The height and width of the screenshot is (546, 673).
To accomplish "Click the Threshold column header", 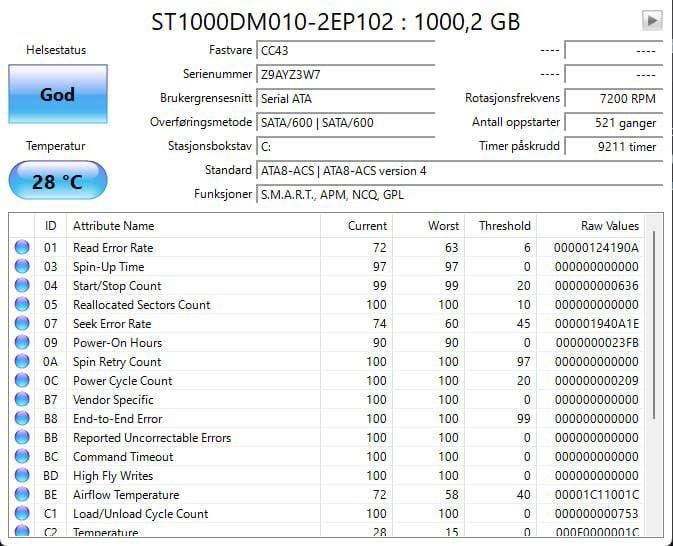I will (x=500, y=225).
